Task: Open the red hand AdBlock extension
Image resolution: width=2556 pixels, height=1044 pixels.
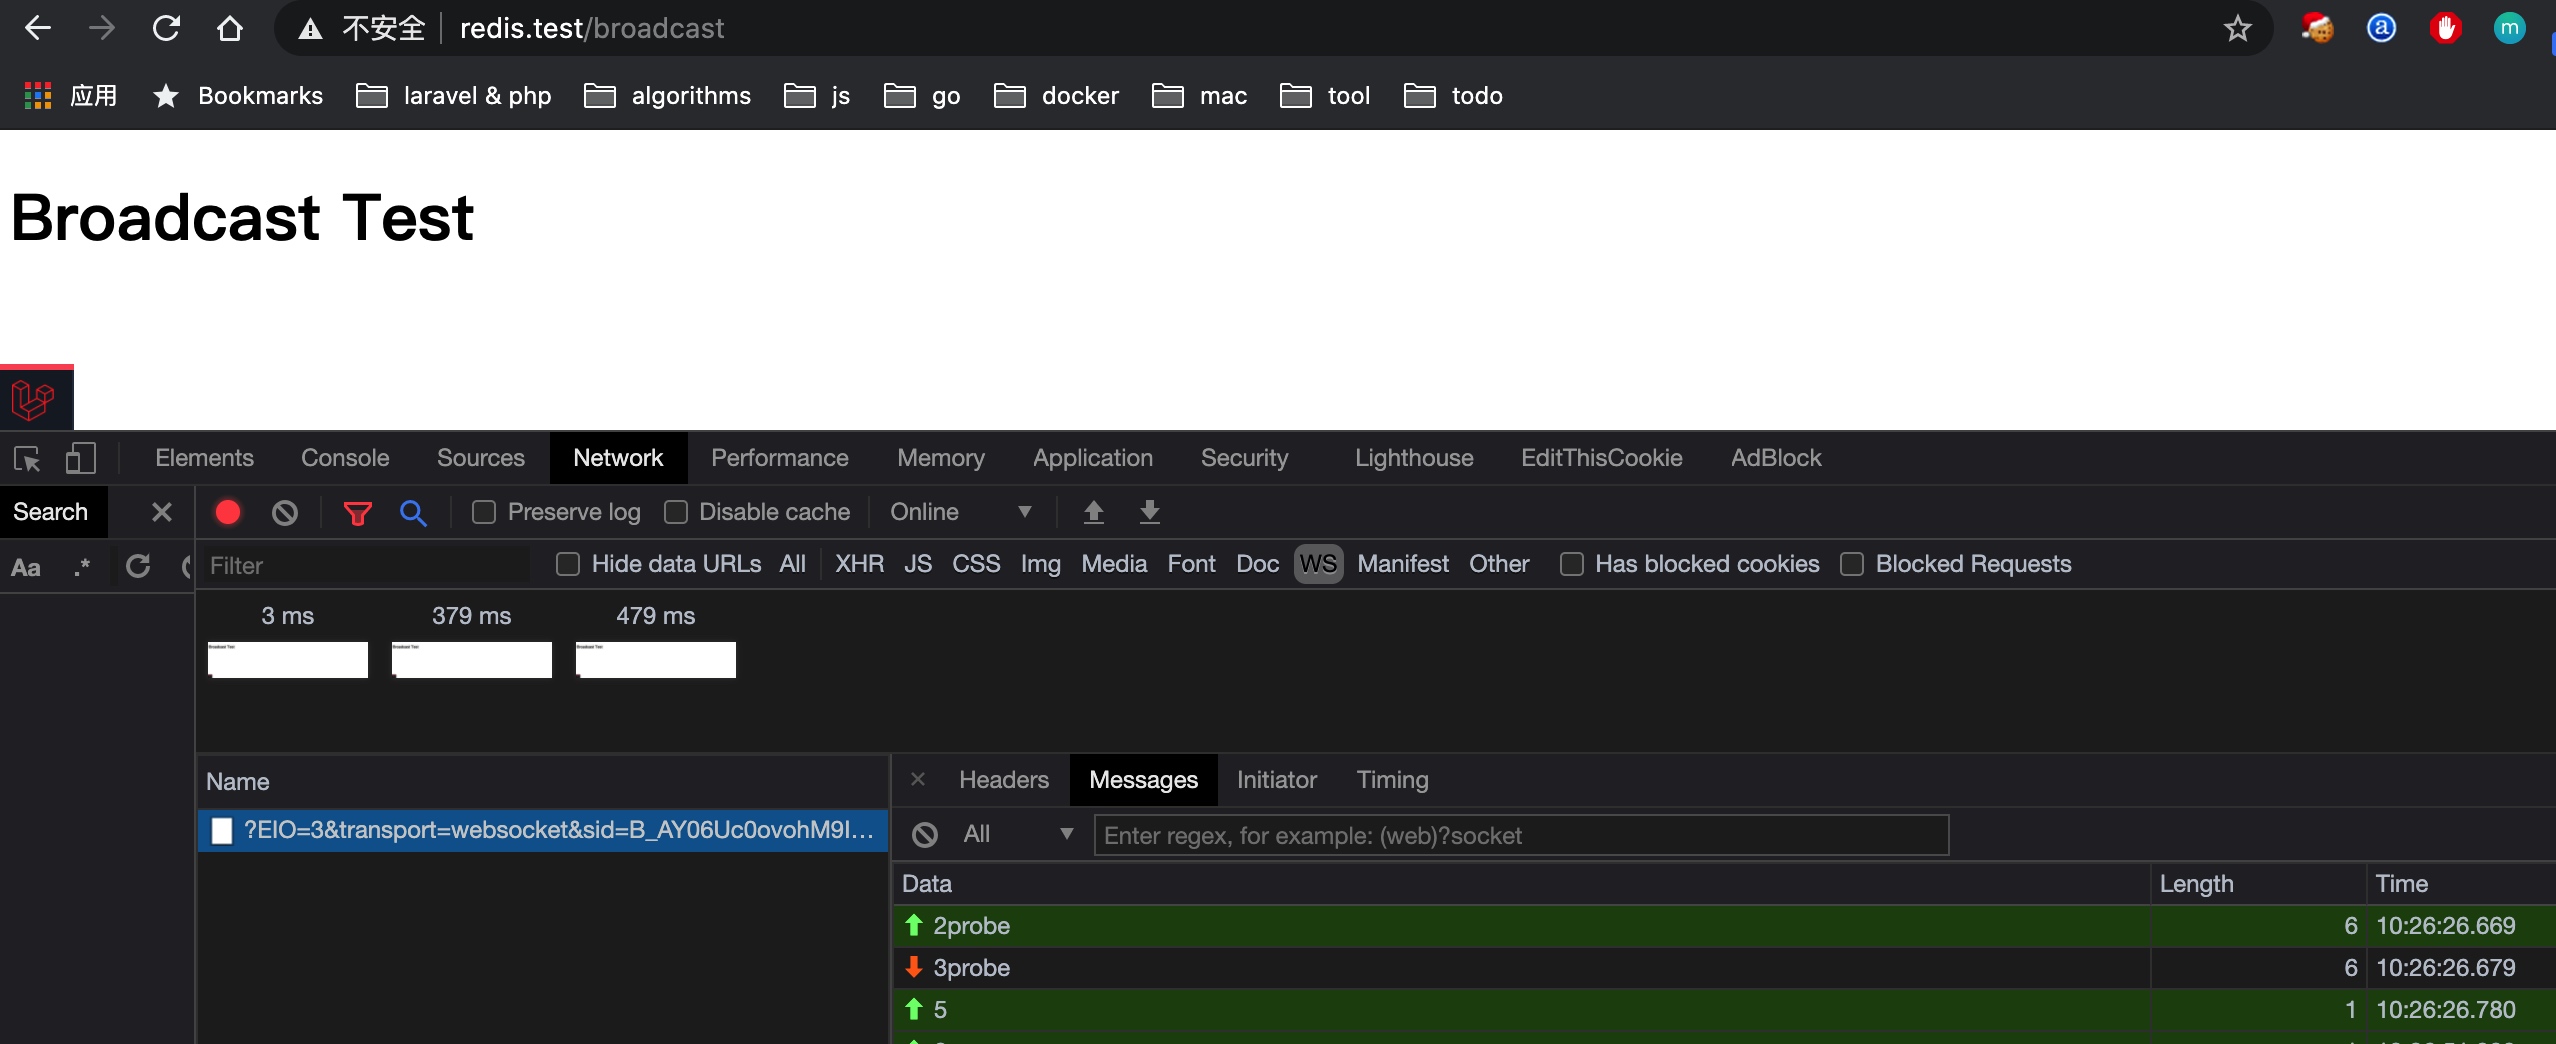Action: point(2446,28)
